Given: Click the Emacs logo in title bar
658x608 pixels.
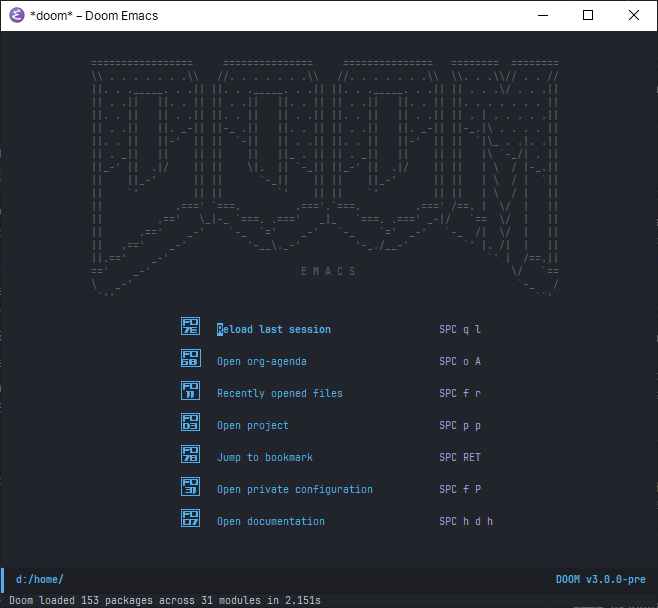Looking at the screenshot, I should coord(17,16).
